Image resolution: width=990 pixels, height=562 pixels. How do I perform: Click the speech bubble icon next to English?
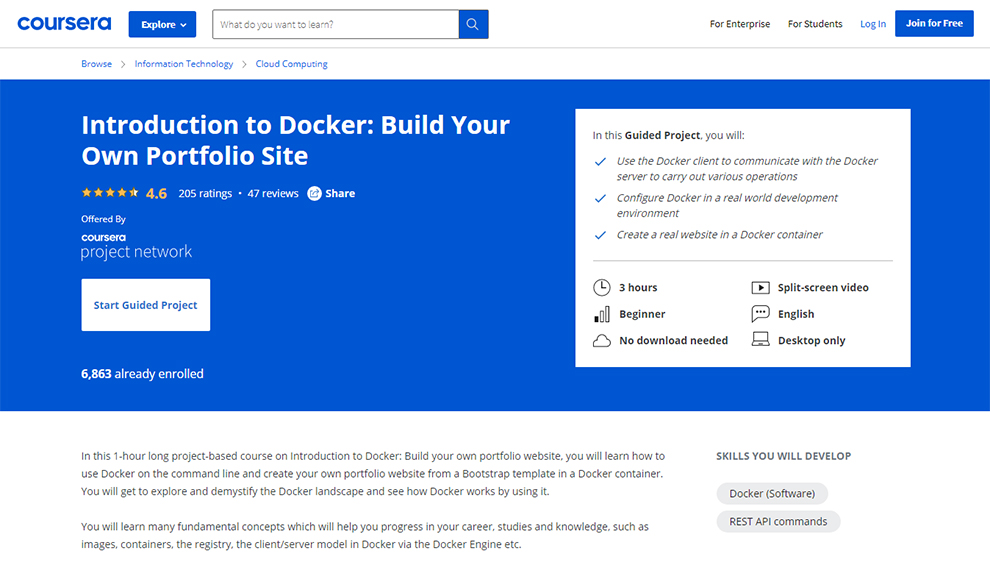pyautogui.click(x=760, y=313)
